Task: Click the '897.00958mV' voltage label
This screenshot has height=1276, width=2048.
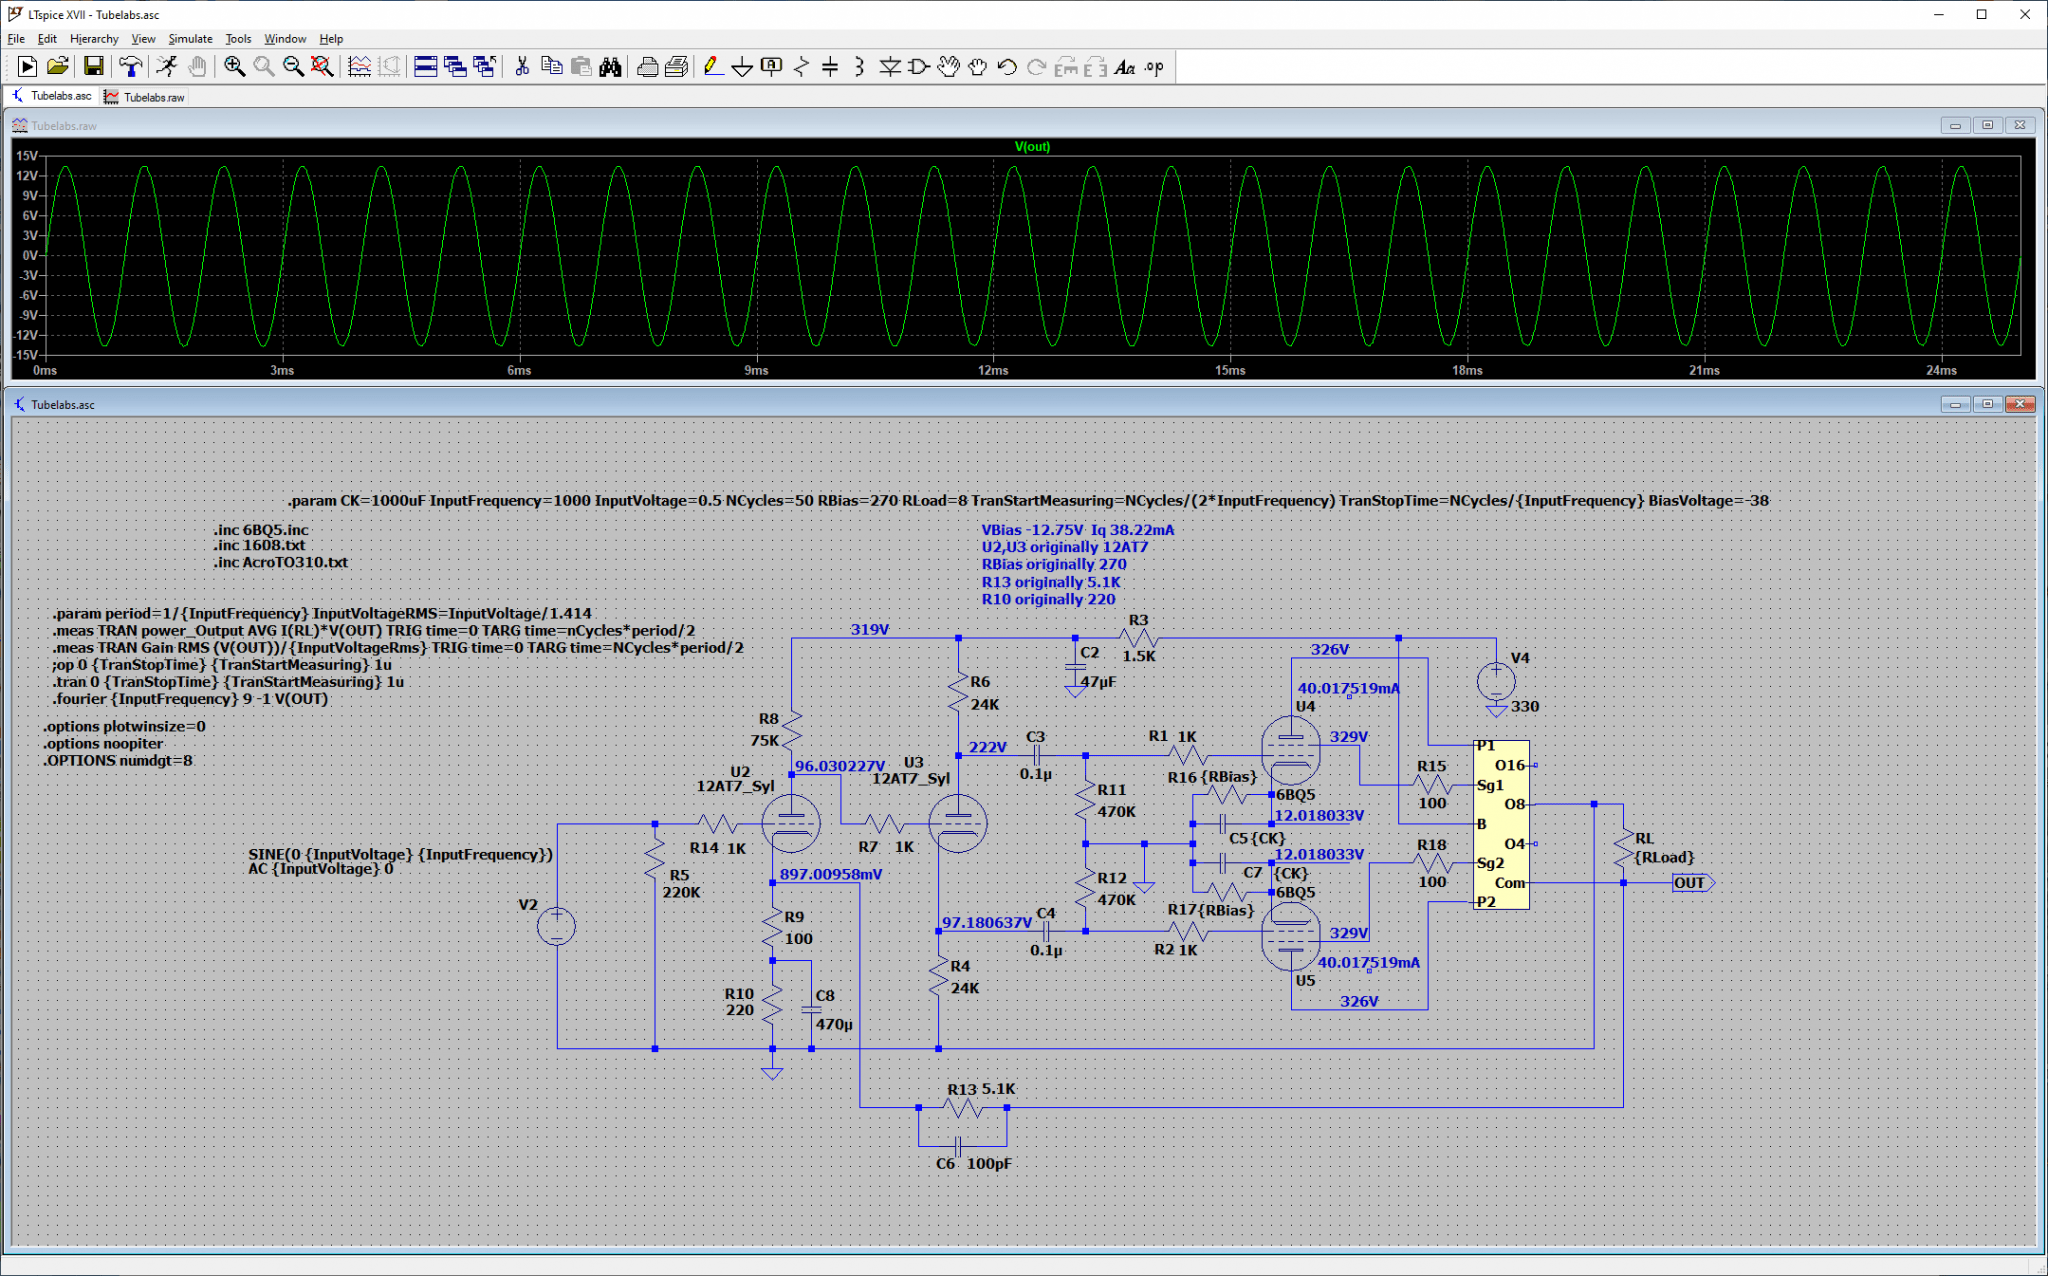Action: click(831, 874)
